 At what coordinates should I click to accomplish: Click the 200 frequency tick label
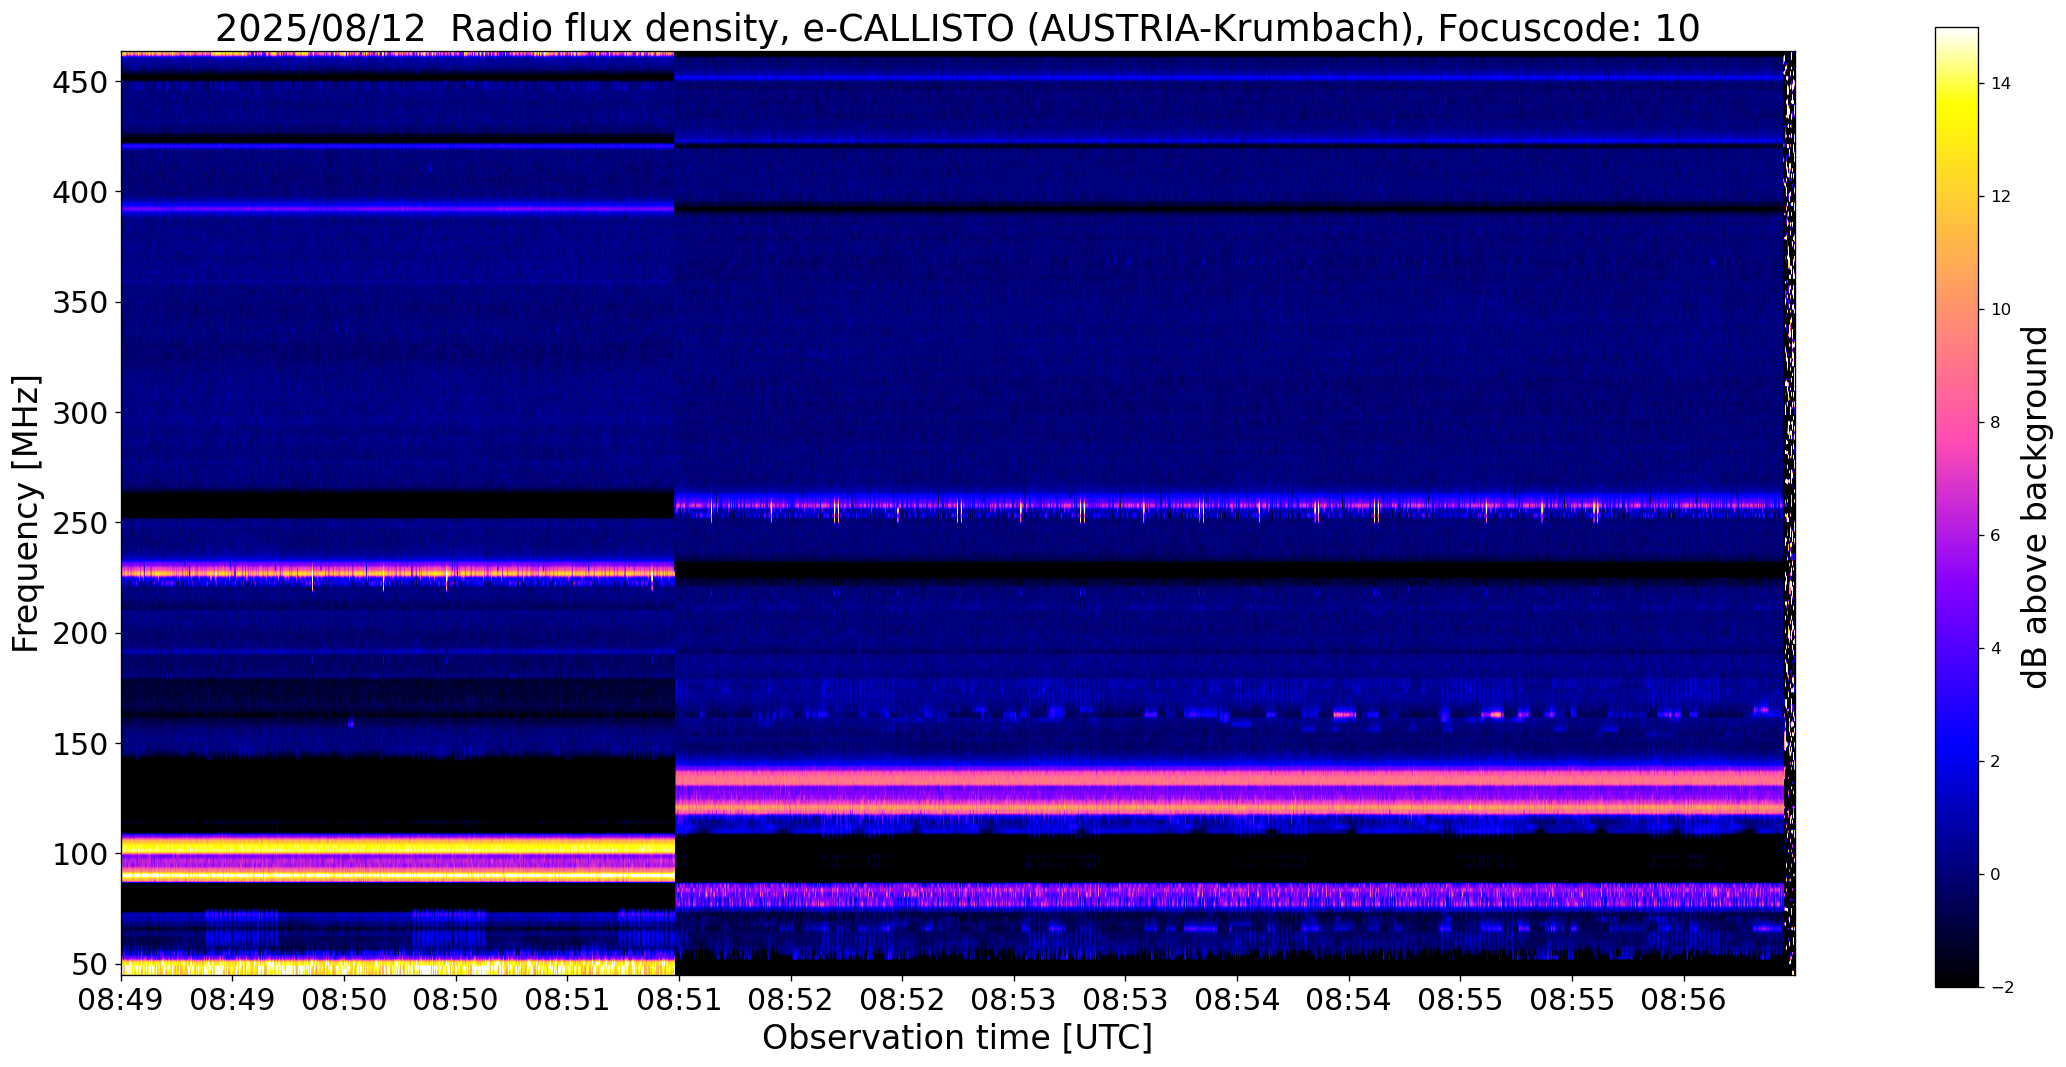pos(79,634)
